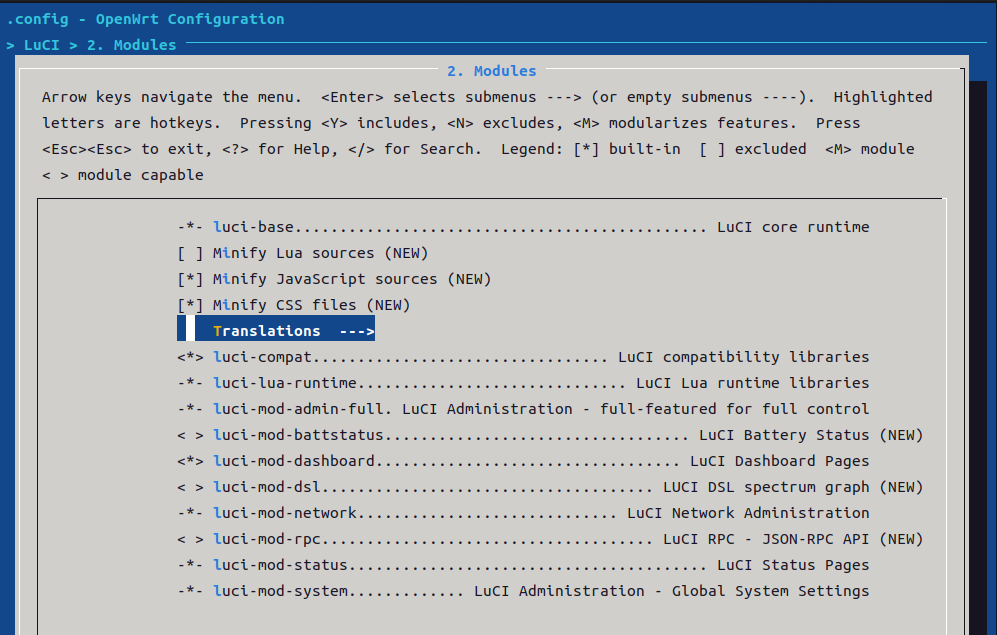The image size is (997, 635).
Task: Select the luci-lua-runtime row
Action: click(523, 383)
